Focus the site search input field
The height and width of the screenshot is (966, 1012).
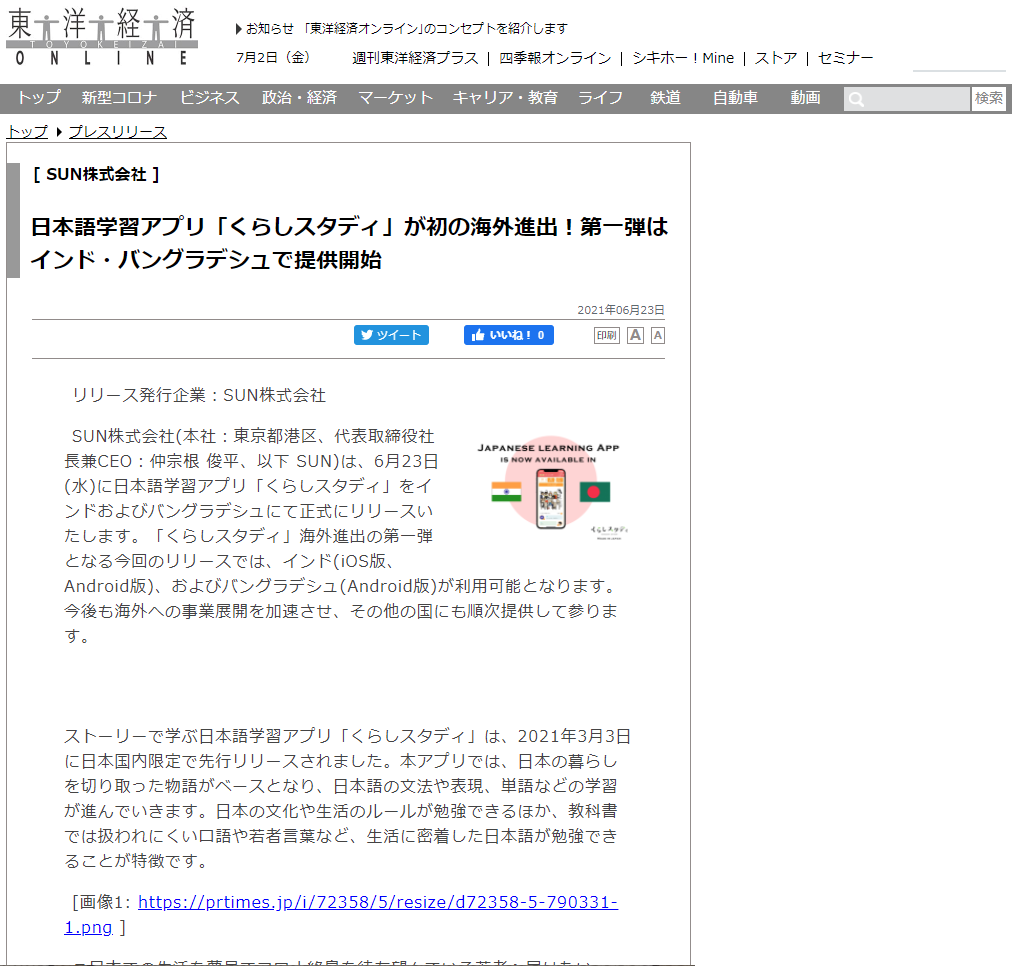tap(907, 99)
